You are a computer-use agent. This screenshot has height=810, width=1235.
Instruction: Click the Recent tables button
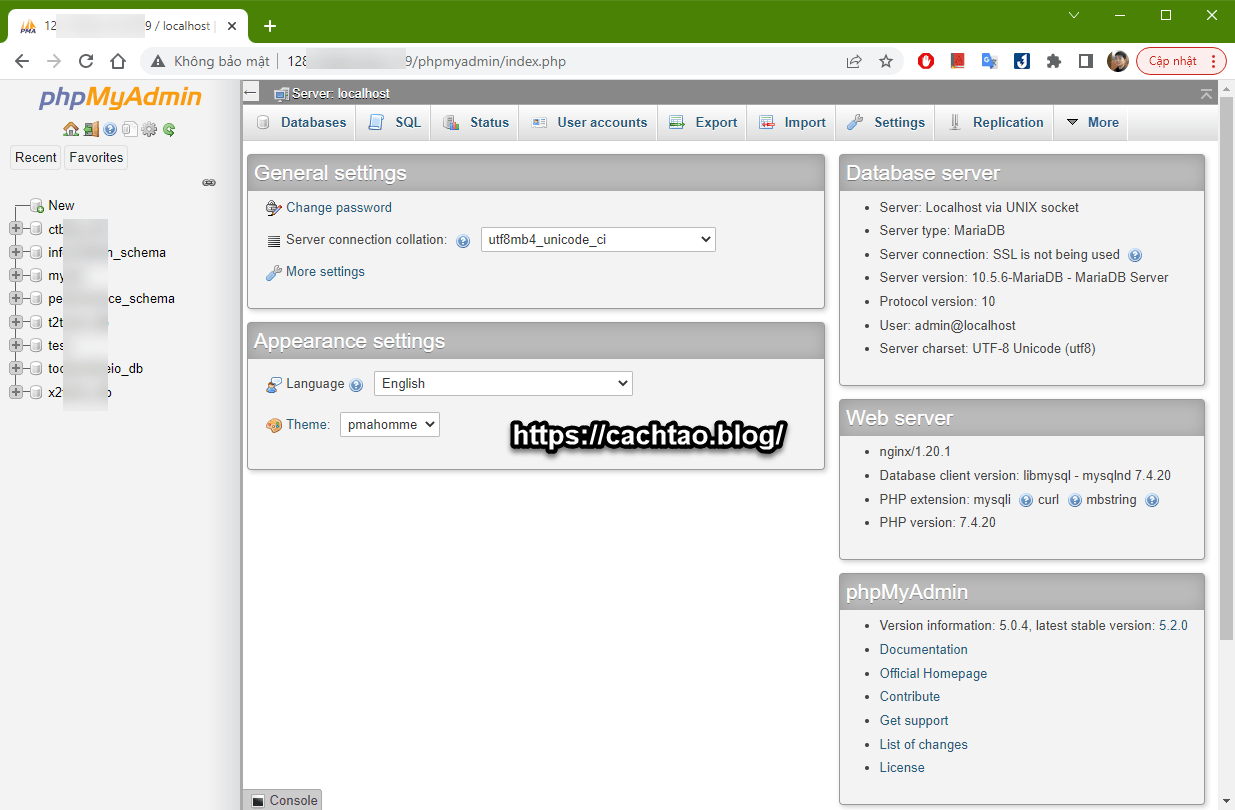coord(36,158)
